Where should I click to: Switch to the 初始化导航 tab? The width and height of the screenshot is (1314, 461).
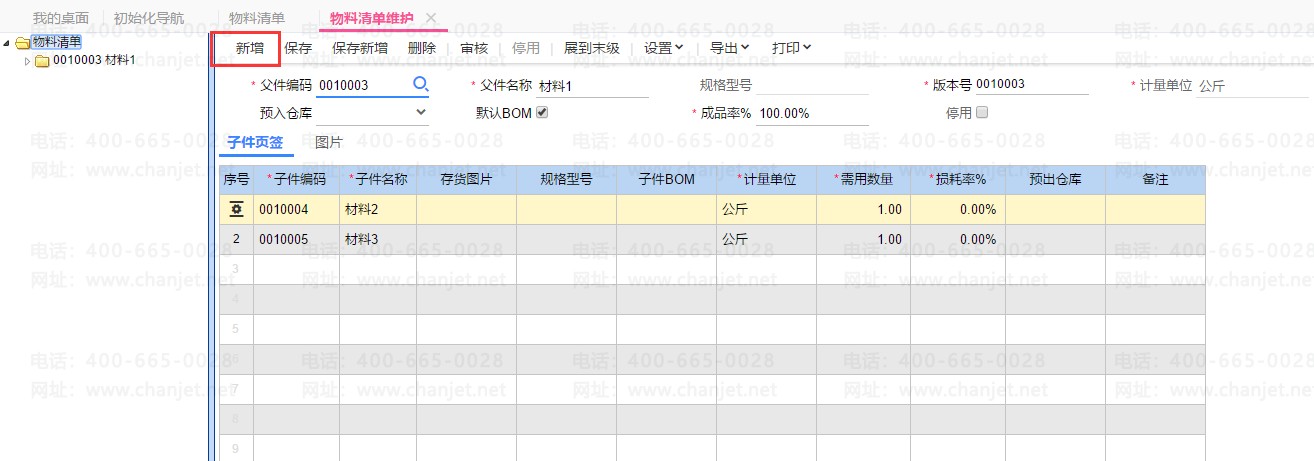(149, 18)
